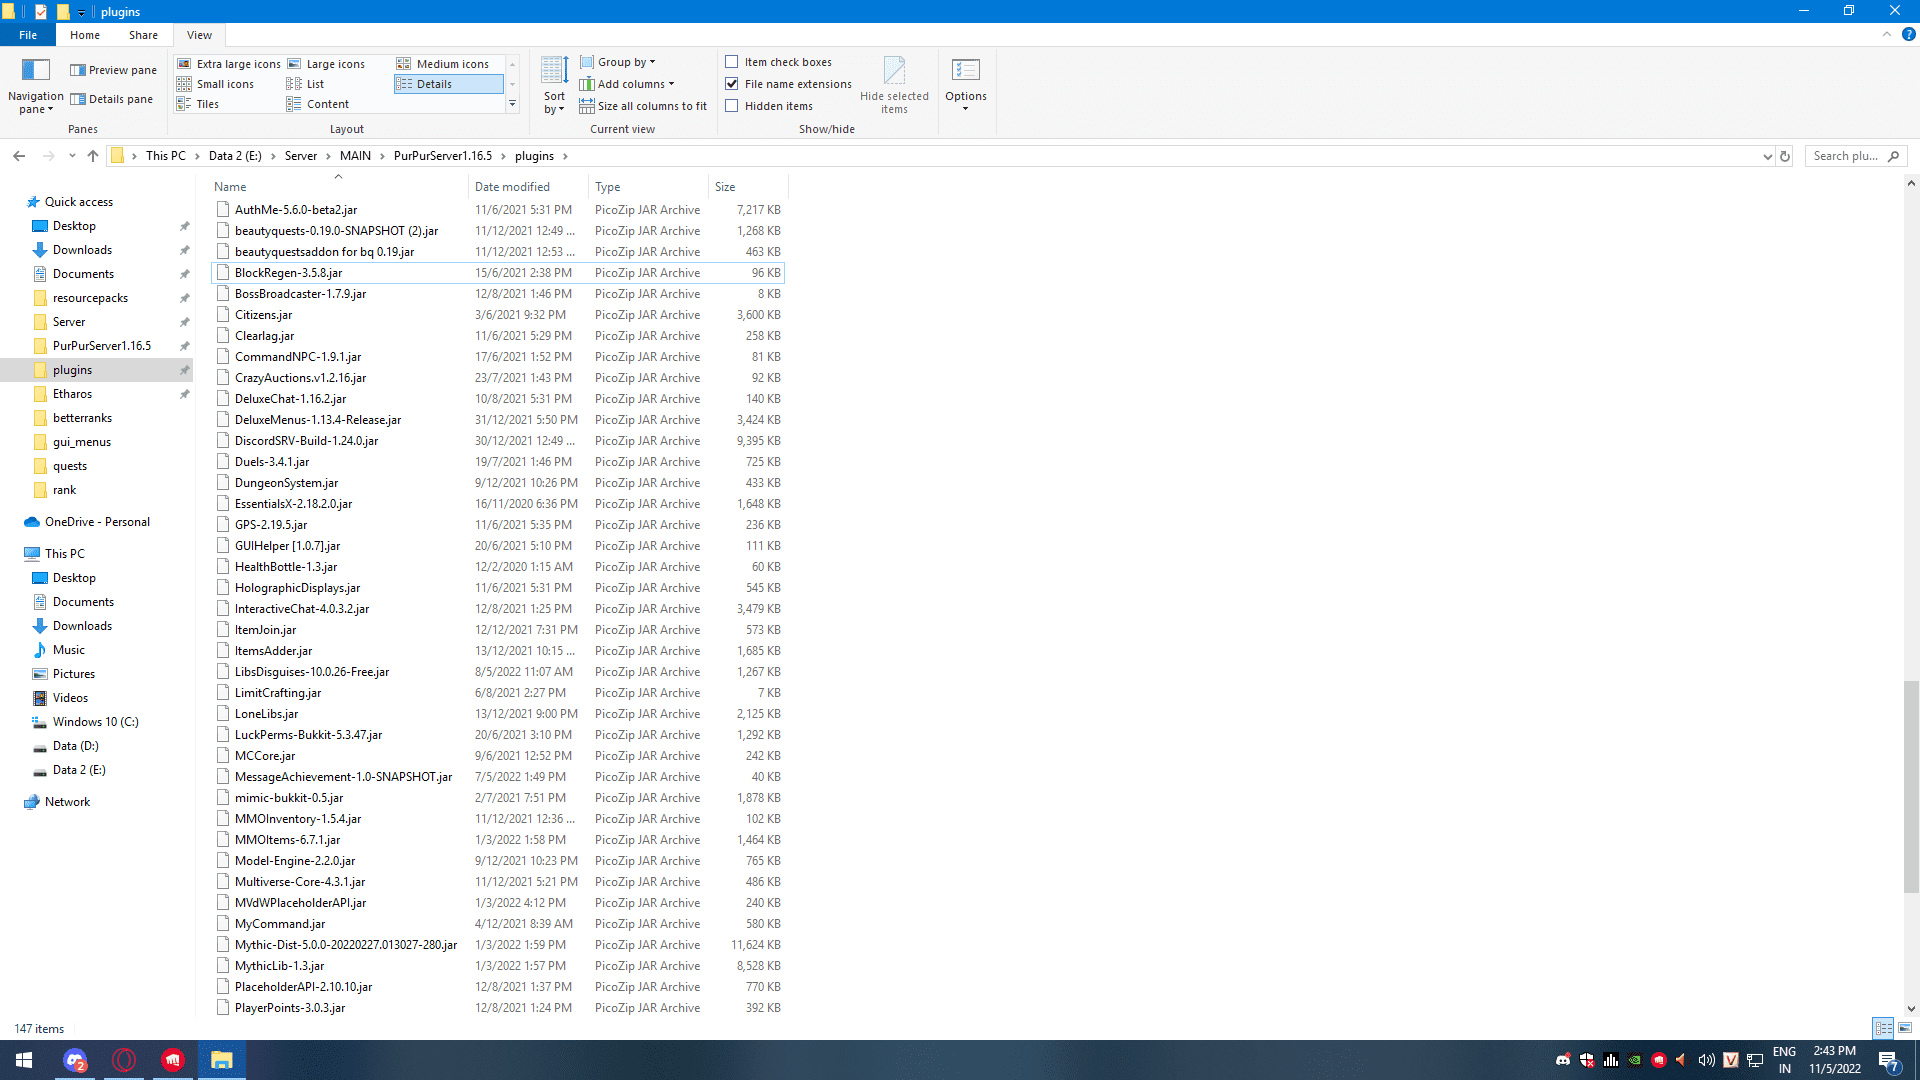Switch to the Home ribbon tab
The height and width of the screenshot is (1080, 1920).
(x=85, y=35)
